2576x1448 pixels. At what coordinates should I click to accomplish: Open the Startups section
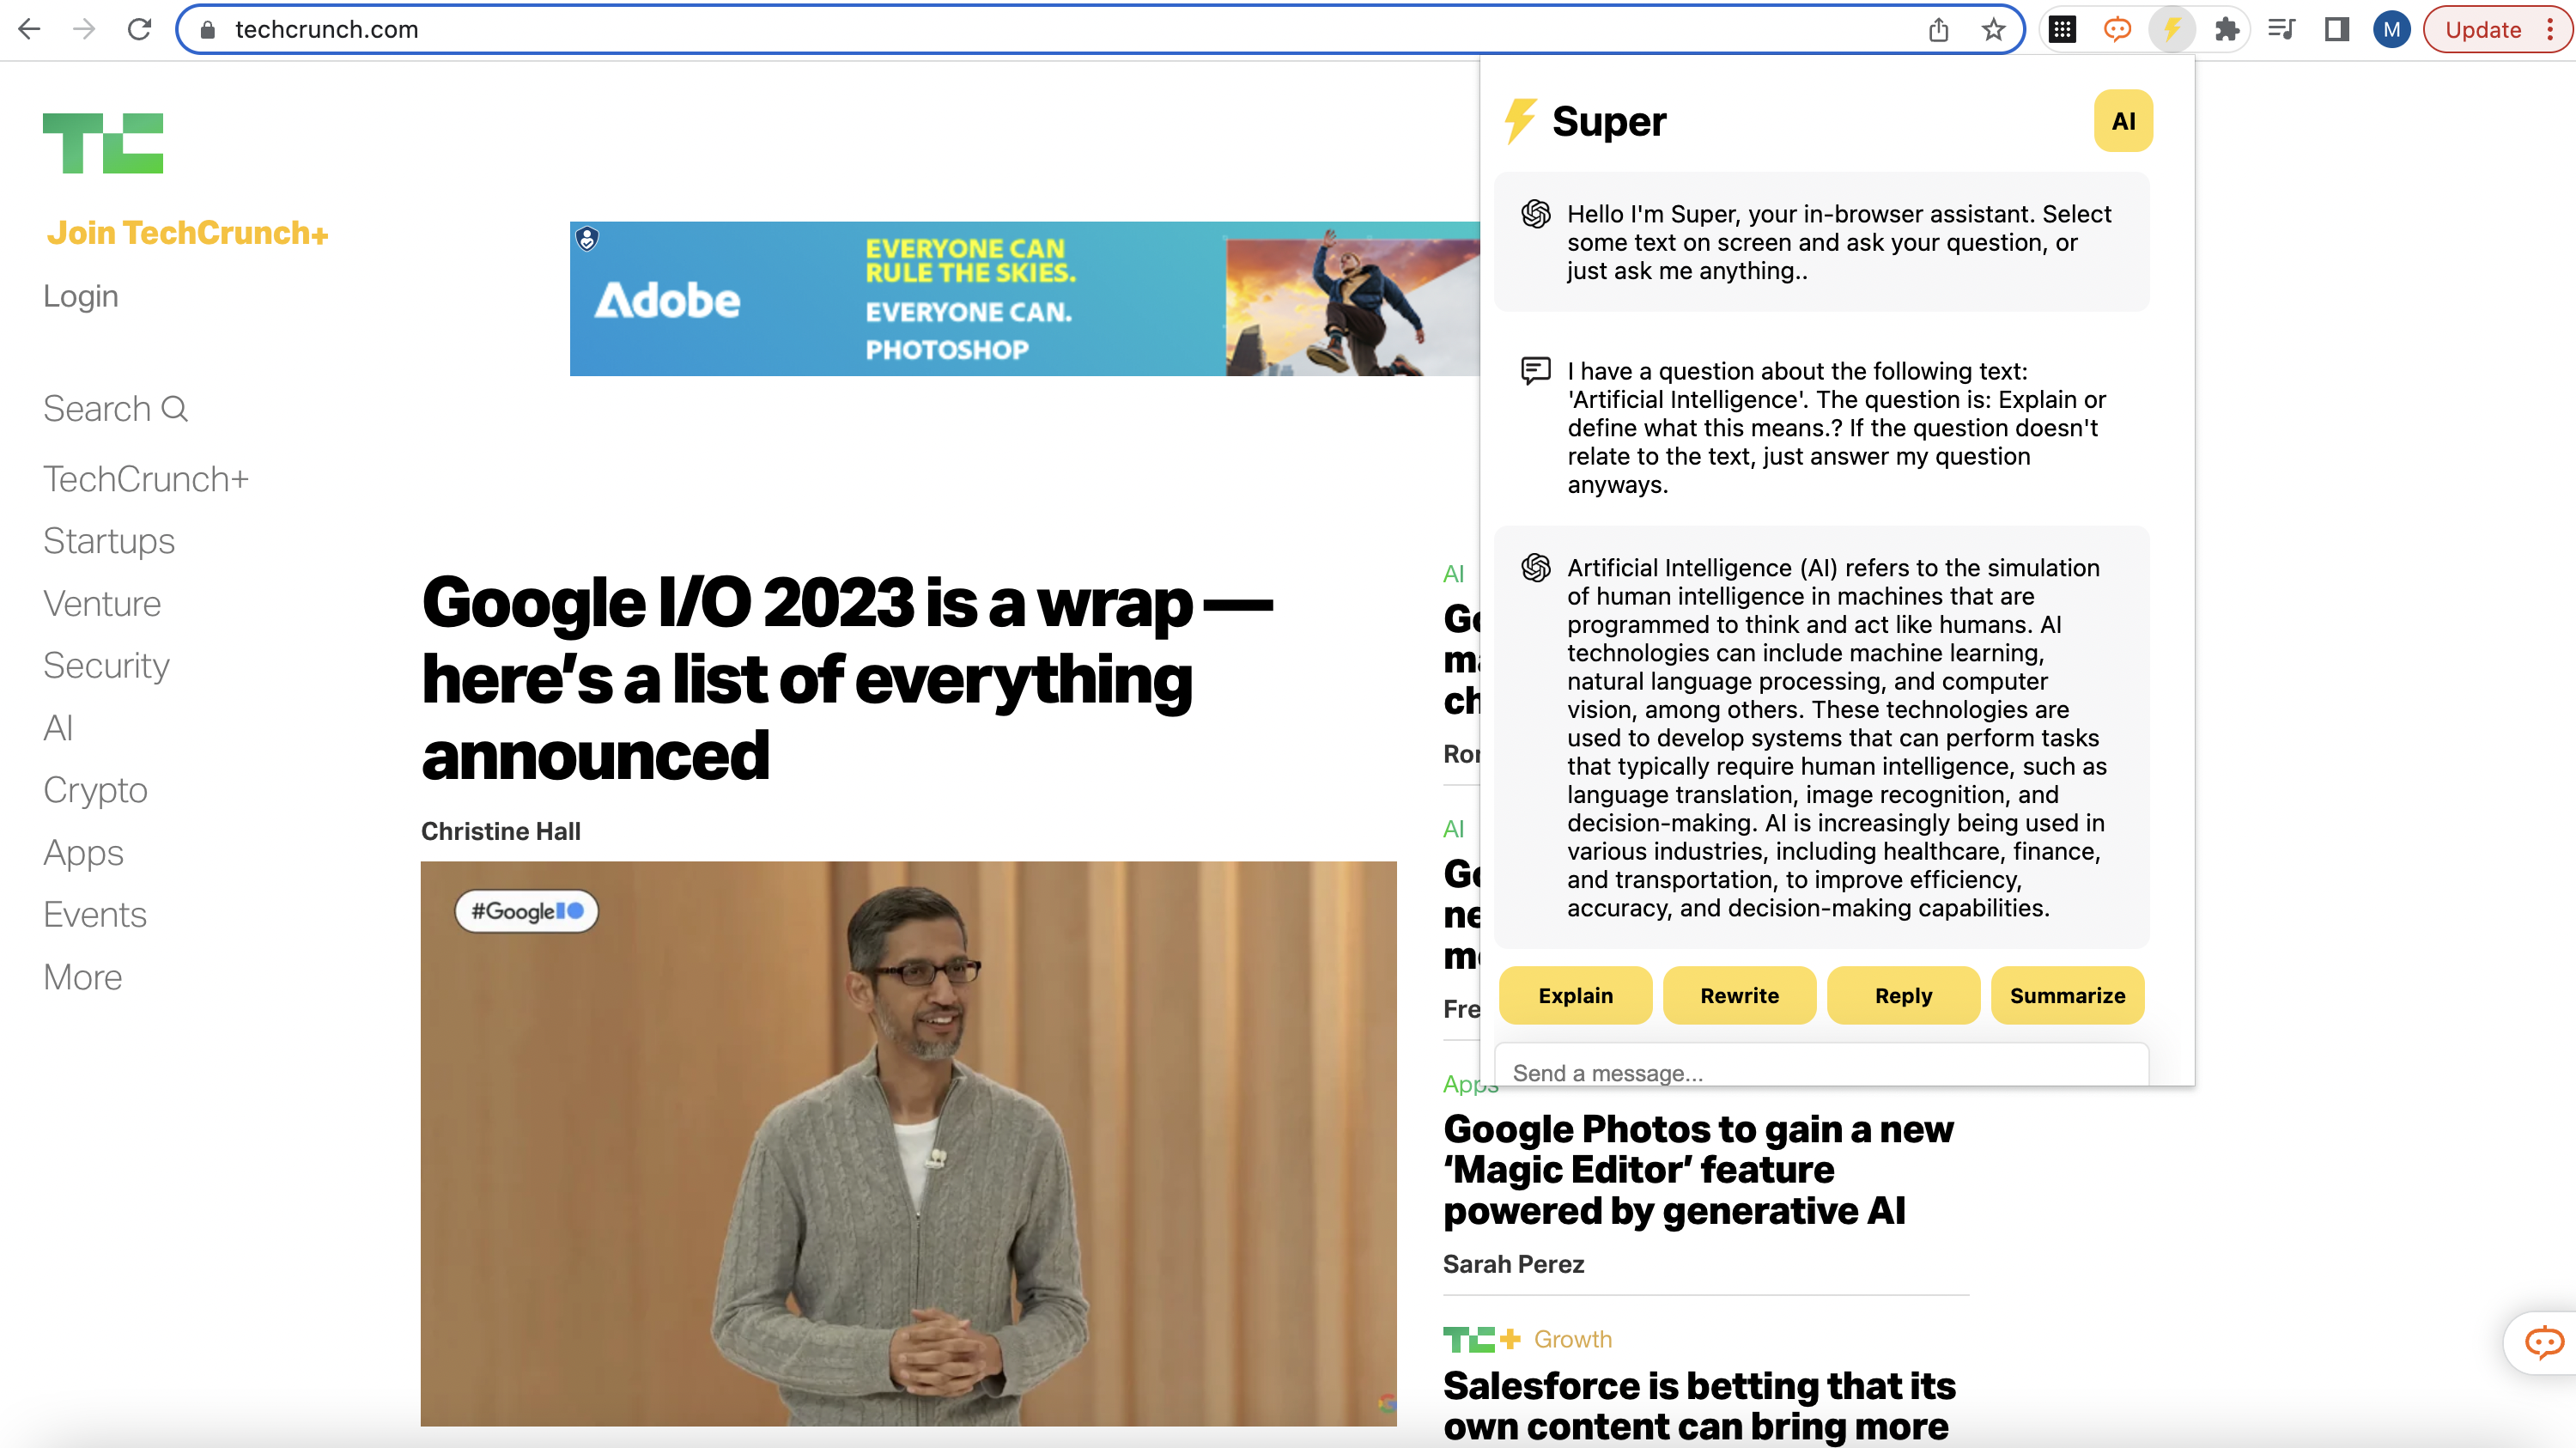[x=109, y=541]
